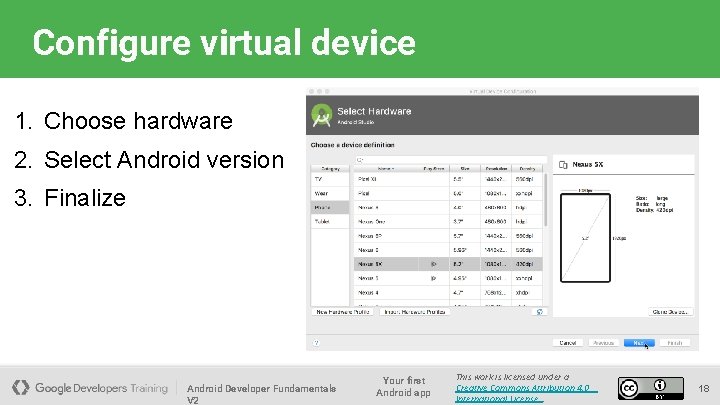This screenshot has width=720, height=405.
Task: Select the Nexus 5 device row
Action: point(448,278)
